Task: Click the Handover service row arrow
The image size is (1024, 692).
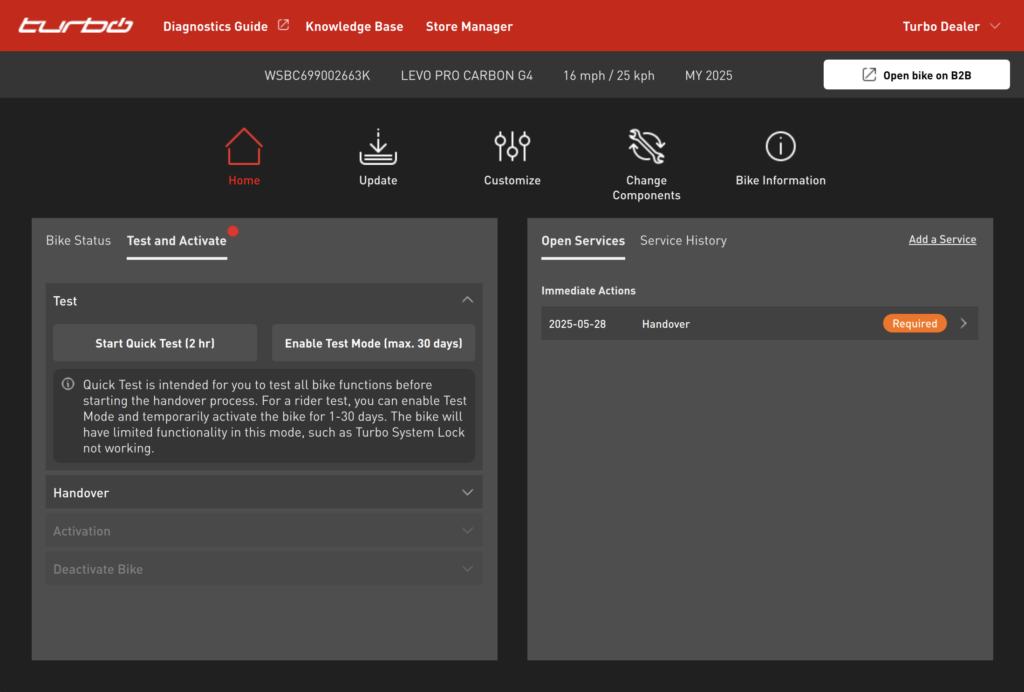Action: [x=963, y=324]
